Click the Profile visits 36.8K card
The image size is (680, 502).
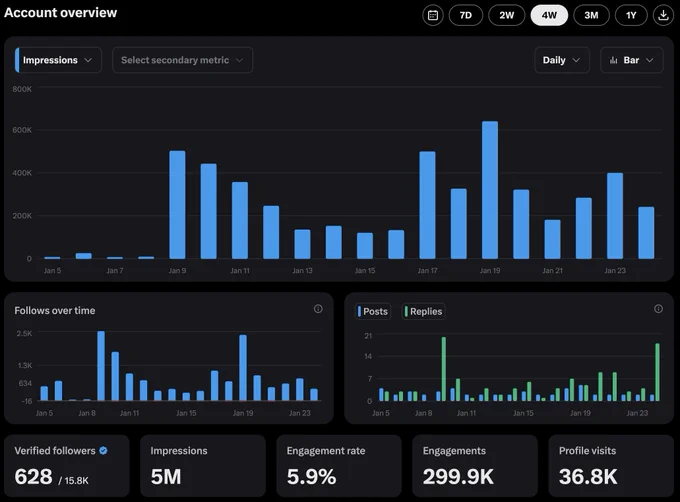611,466
